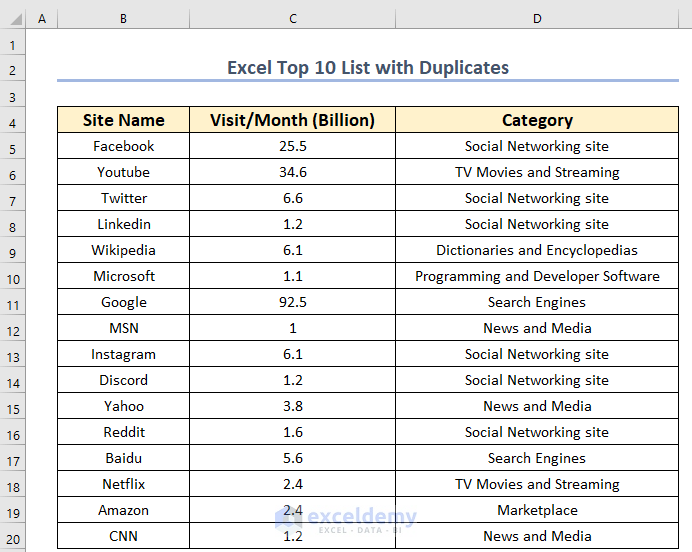Click the value 5.6 for Baidu
The height and width of the screenshot is (552, 692).
tap(293, 458)
